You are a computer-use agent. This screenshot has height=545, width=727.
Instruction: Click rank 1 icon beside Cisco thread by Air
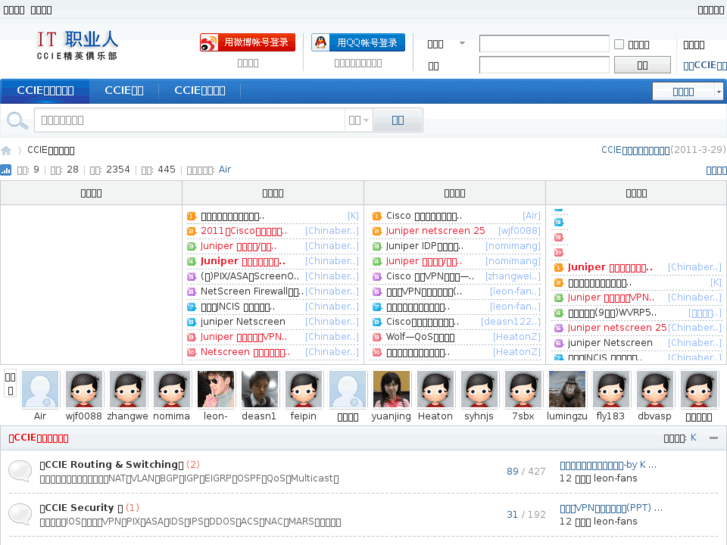(x=377, y=216)
